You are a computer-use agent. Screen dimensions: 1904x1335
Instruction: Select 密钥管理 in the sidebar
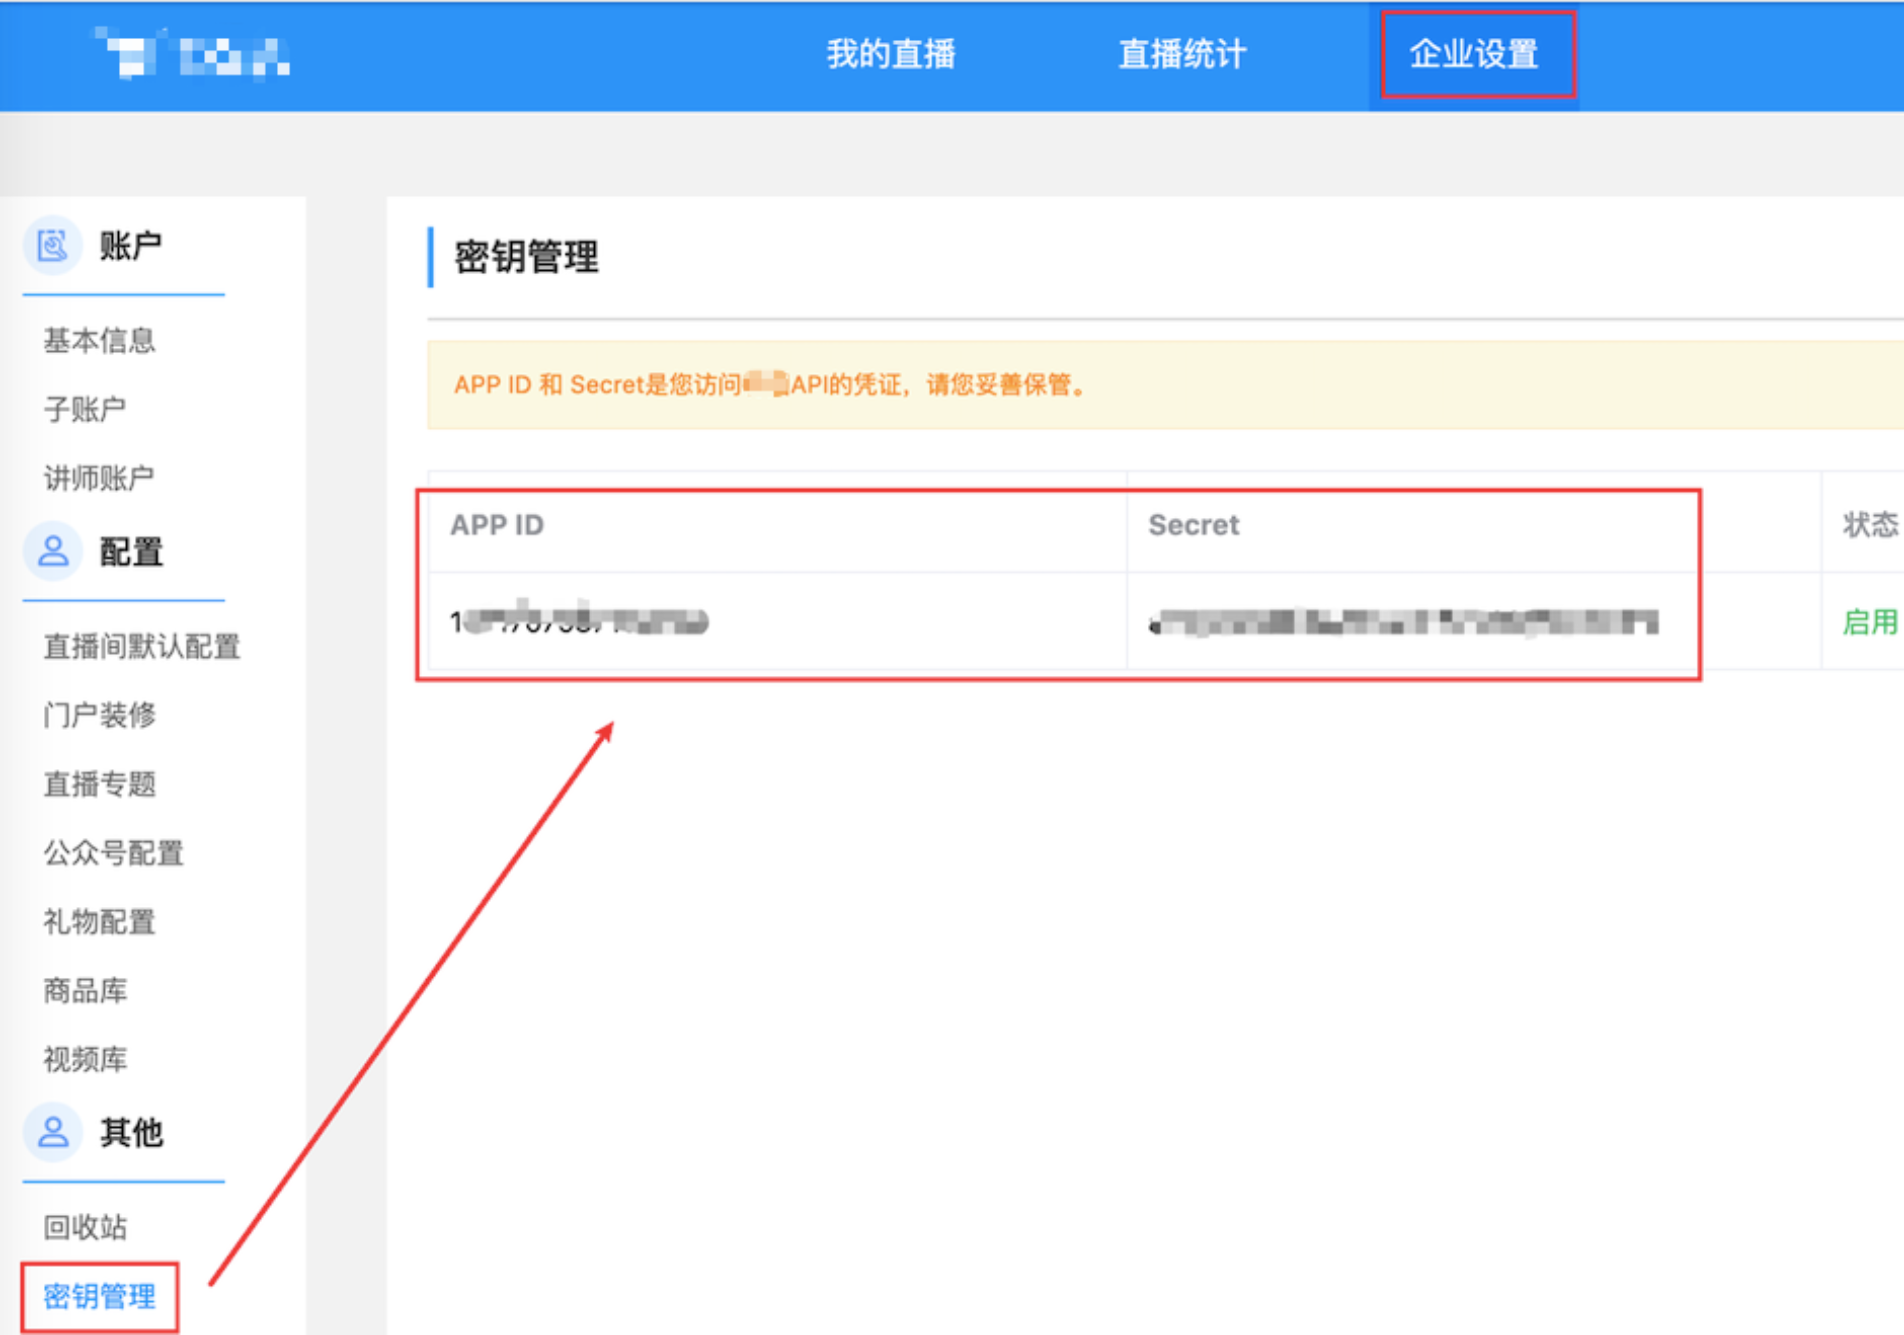coord(99,1297)
